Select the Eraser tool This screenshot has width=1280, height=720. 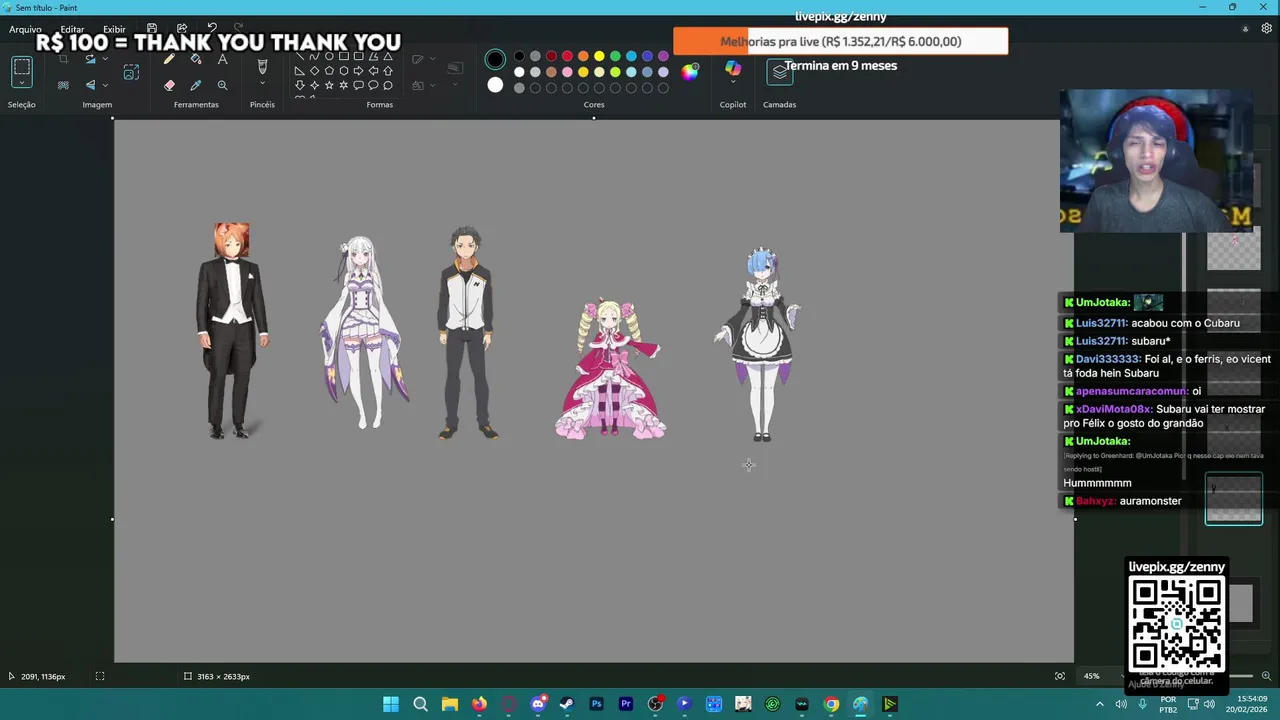click(x=169, y=85)
